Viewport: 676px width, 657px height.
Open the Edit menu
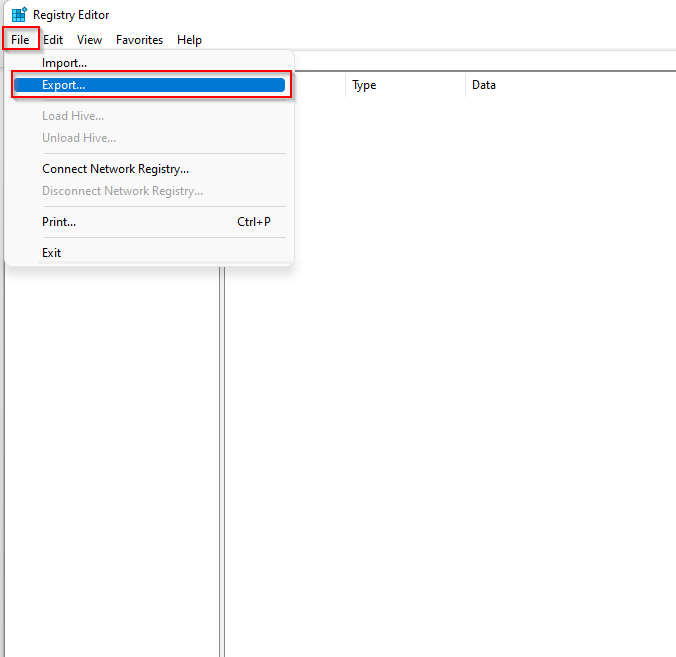[x=53, y=40]
